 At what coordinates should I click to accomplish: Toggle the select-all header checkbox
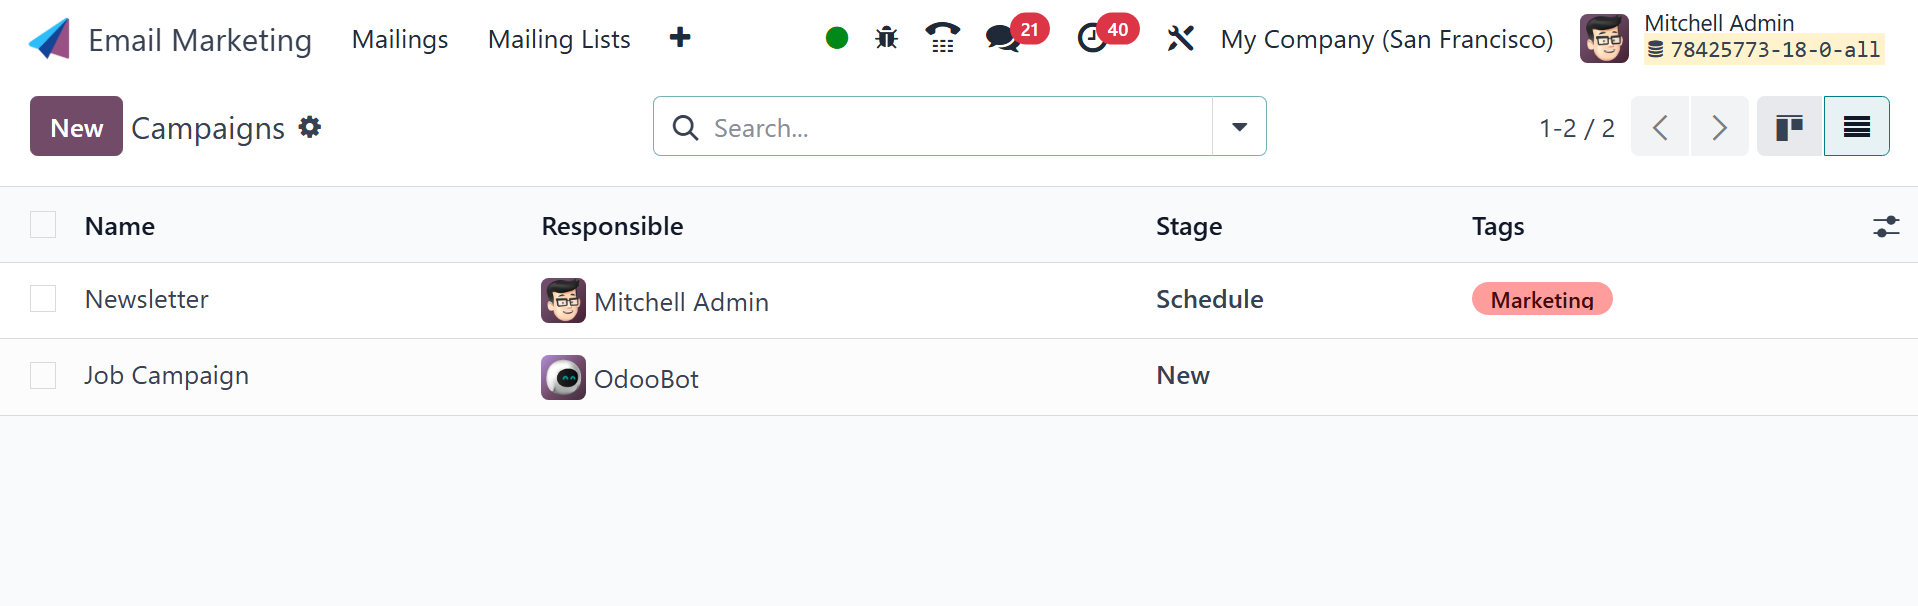43,225
